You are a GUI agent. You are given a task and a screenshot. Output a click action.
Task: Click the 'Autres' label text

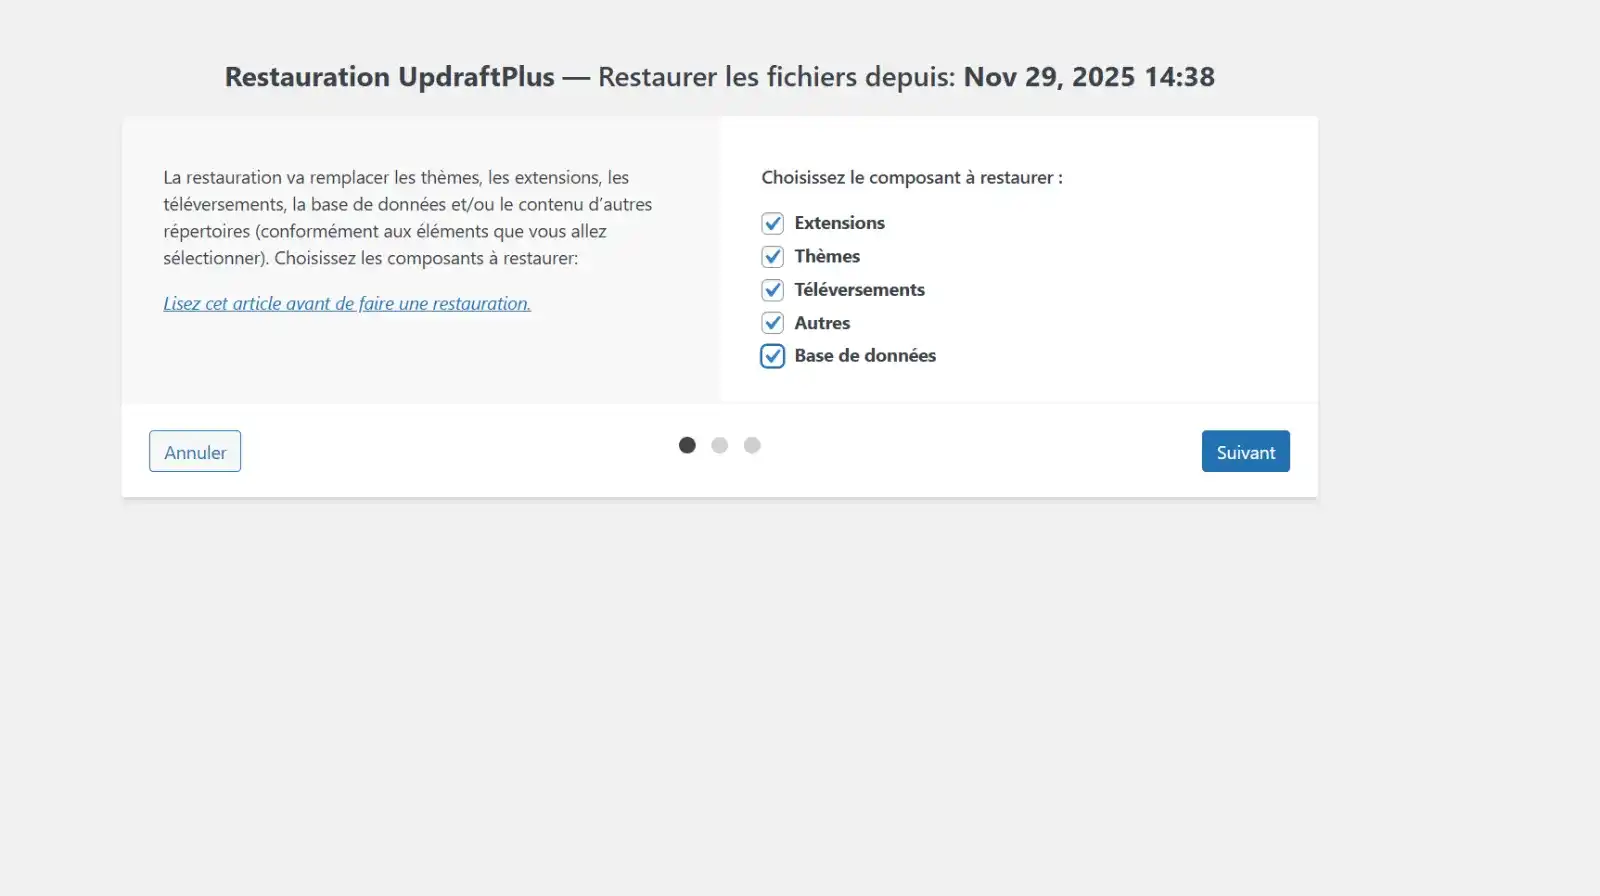click(x=822, y=323)
